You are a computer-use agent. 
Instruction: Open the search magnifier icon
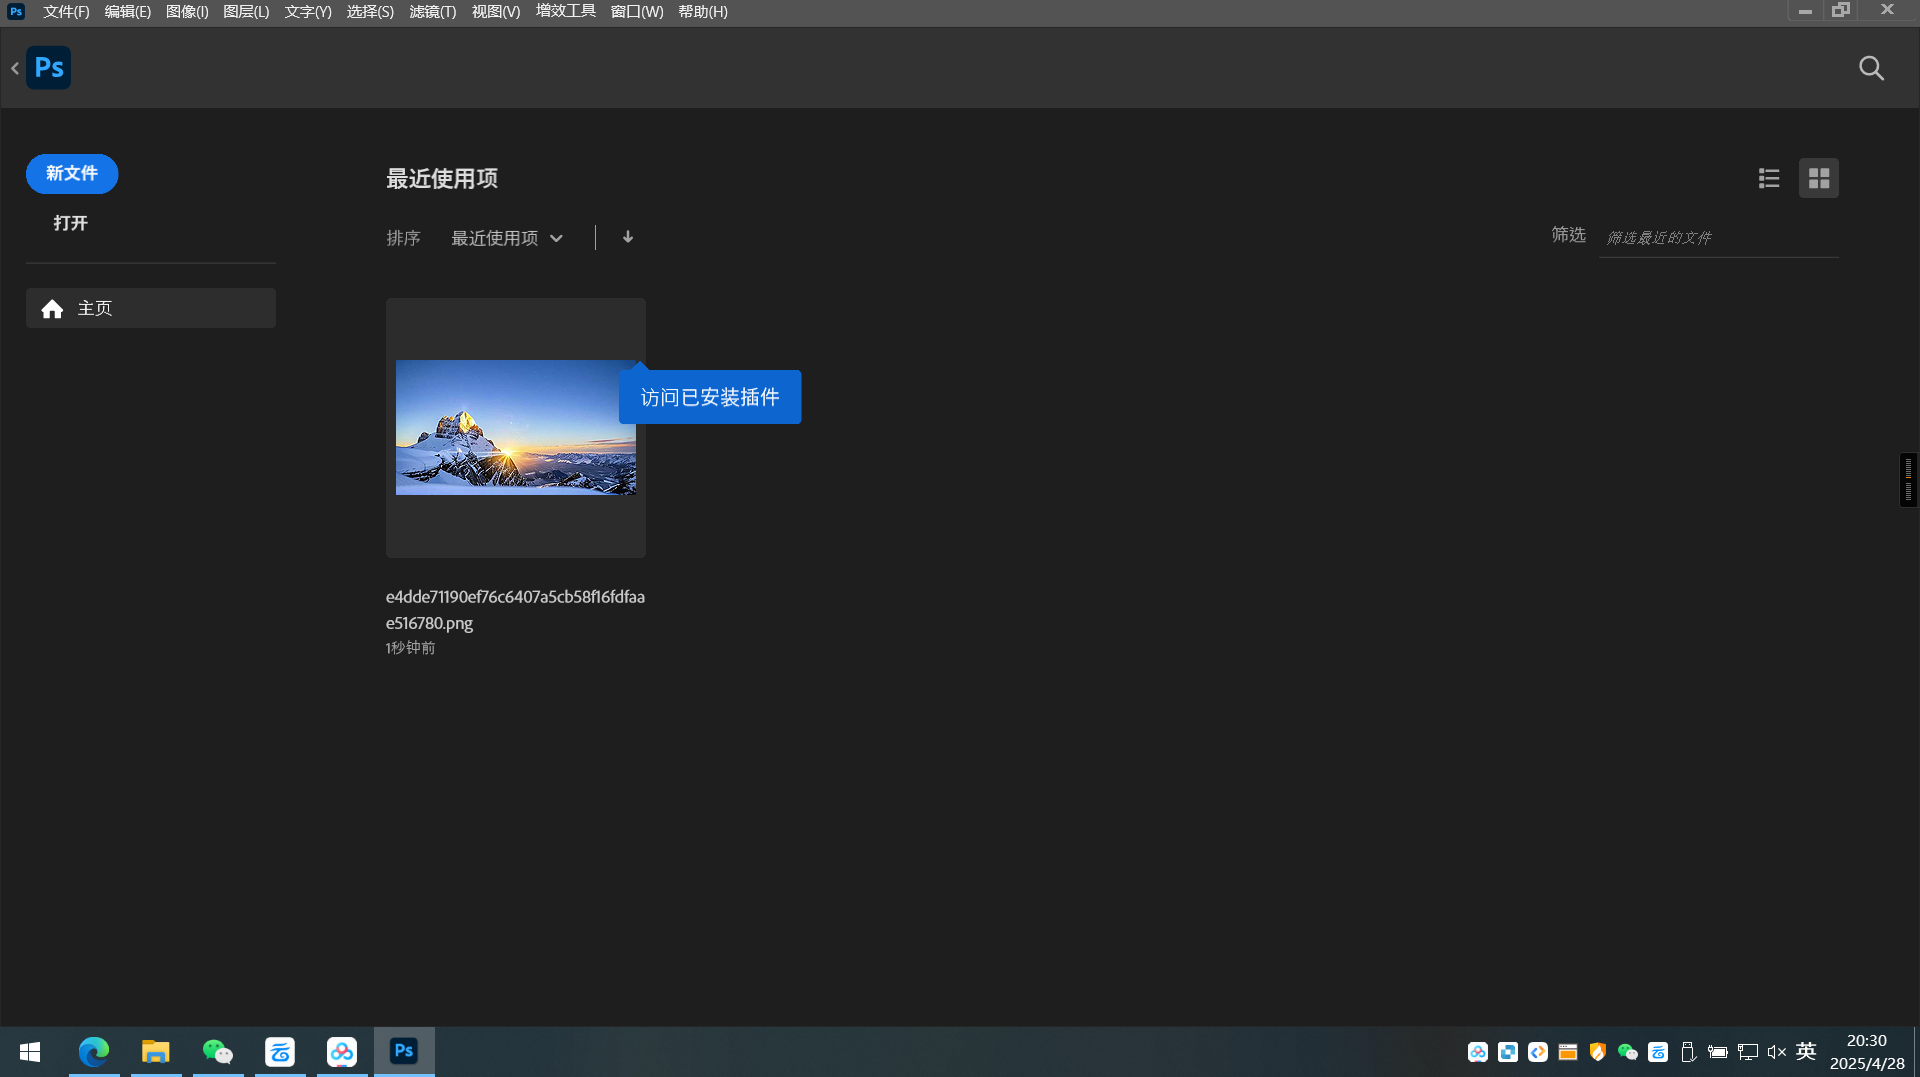(x=1871, y=68)
